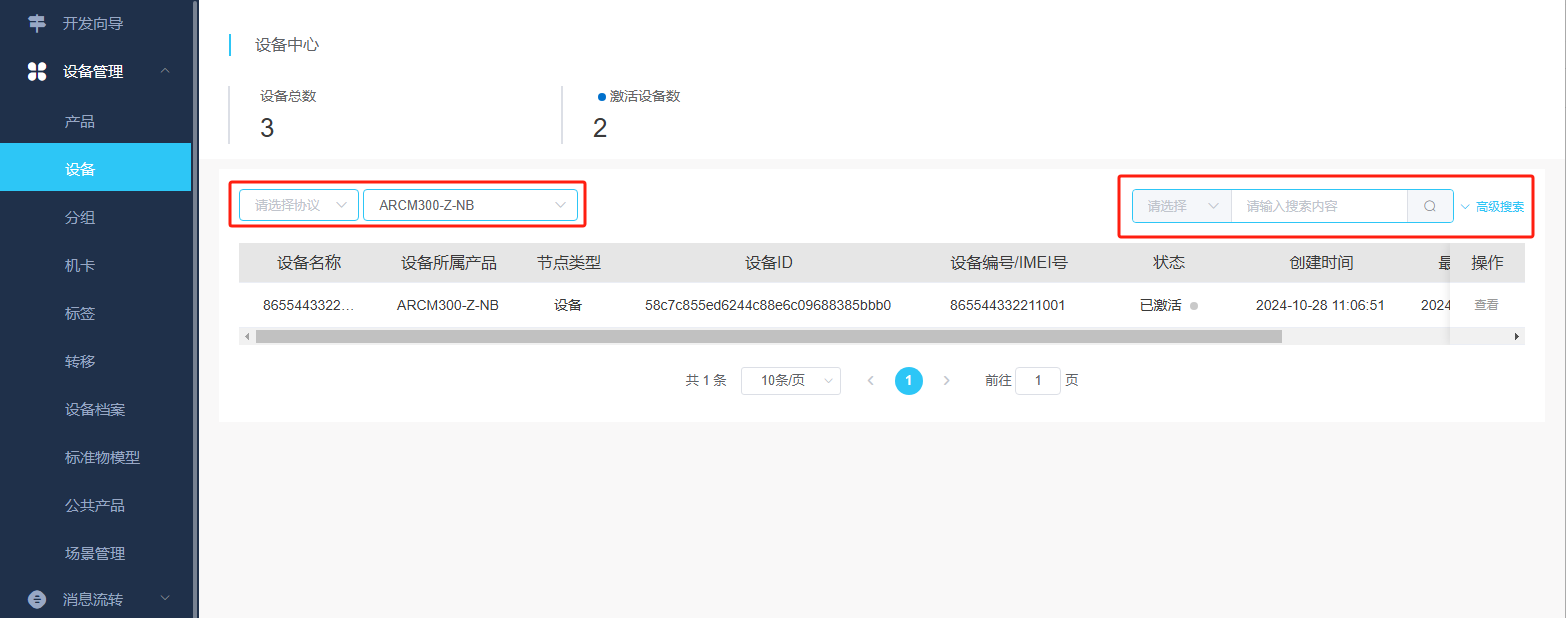Click the search magnifier icon button
Viewport: 1566px width, 618px height.
[x=1430, y=206]
